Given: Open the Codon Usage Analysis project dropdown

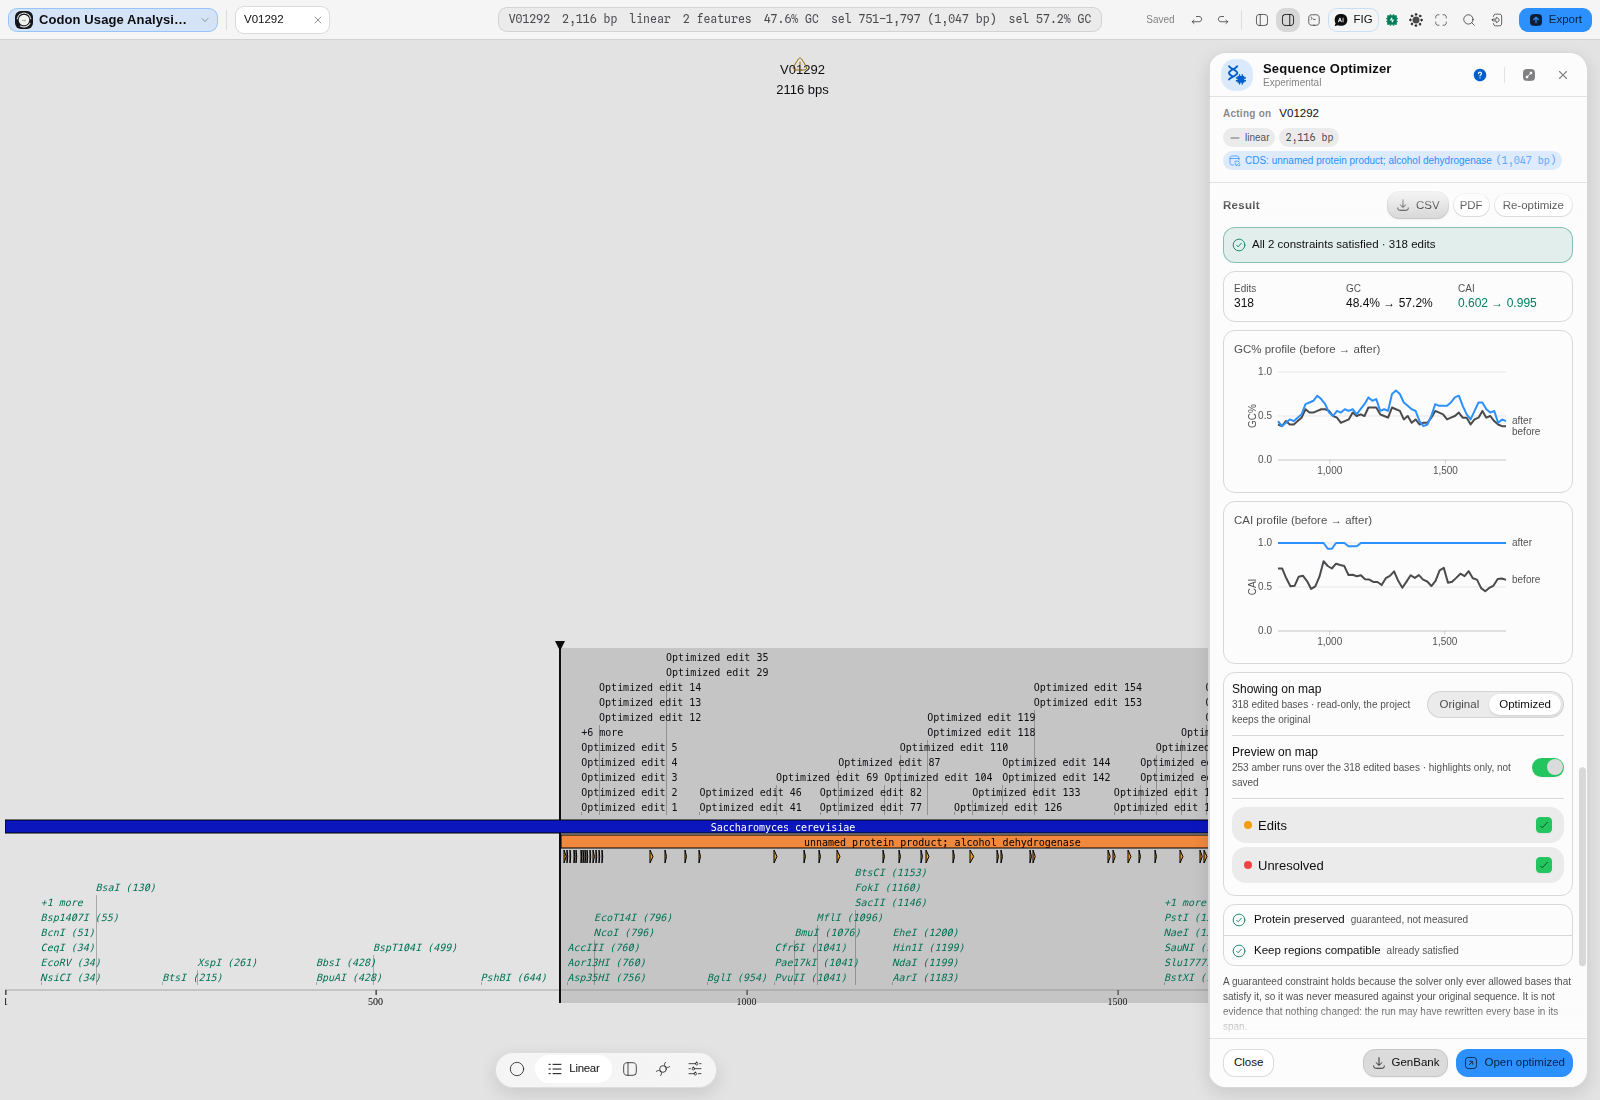Looking at the screenshot, I should tap(113, 20).
